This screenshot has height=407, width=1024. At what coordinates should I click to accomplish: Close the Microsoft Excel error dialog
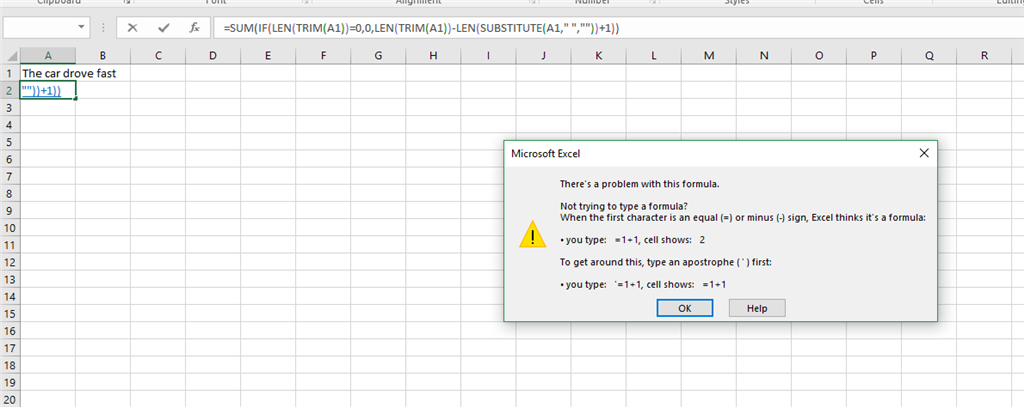(923, 154)
